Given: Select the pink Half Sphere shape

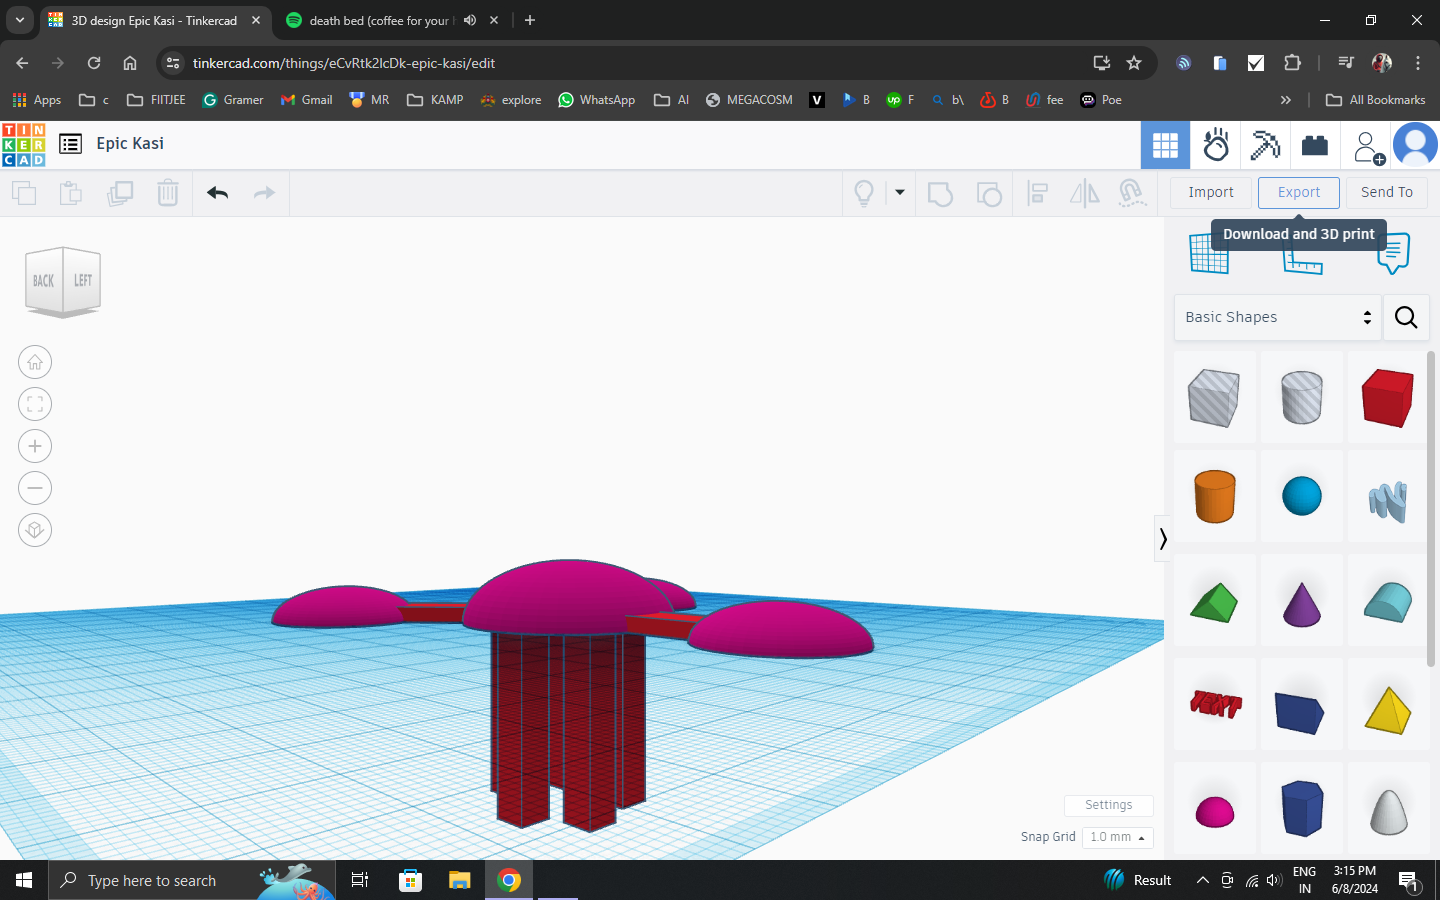Looking at the screenshot, I should coord(1214,811).
